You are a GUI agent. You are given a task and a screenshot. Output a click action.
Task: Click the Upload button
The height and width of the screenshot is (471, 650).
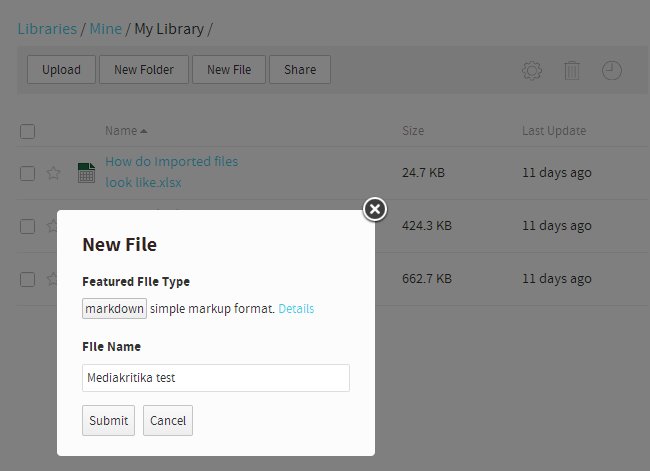pyautogui.click(x=61, y=70)
